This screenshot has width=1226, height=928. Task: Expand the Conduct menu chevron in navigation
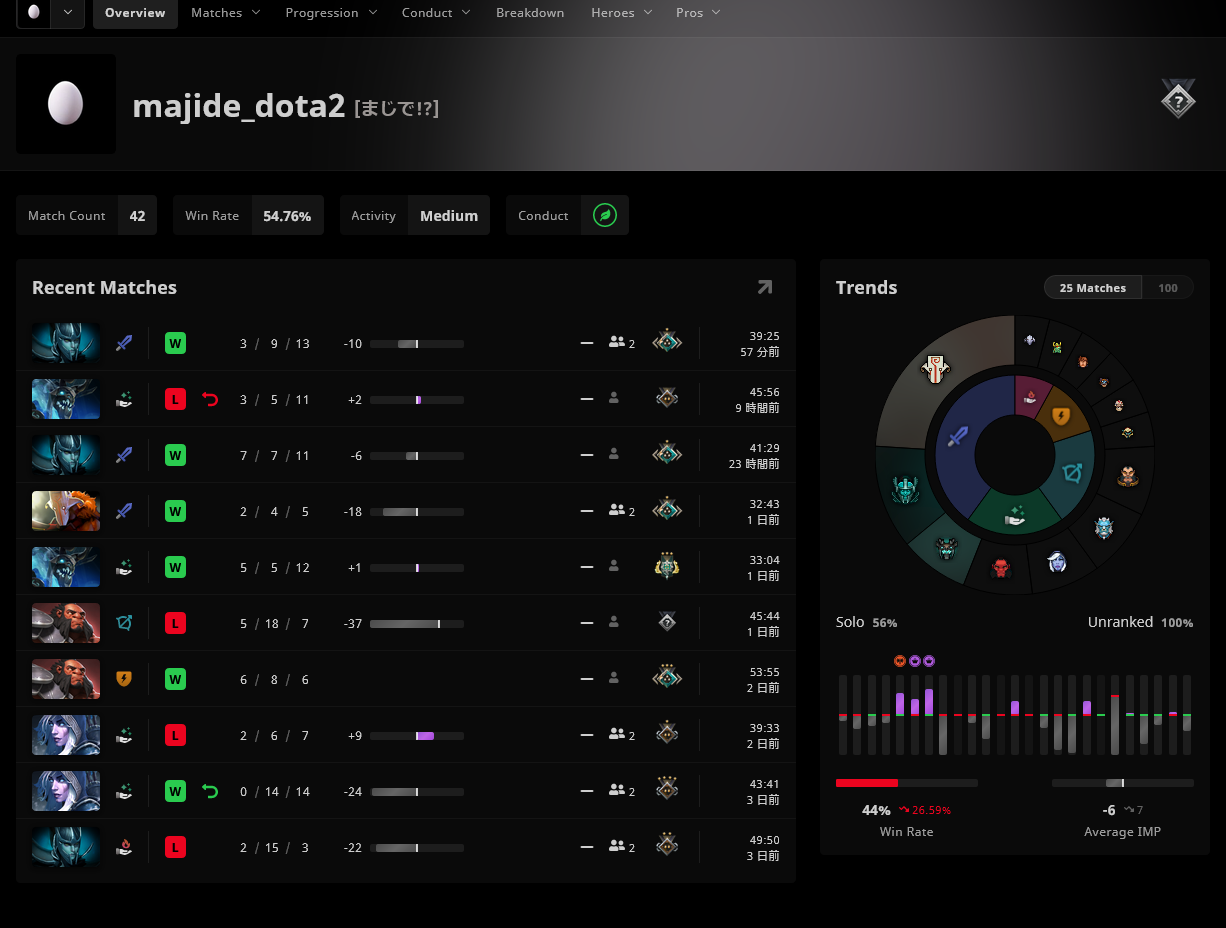[x=468, y=13]
